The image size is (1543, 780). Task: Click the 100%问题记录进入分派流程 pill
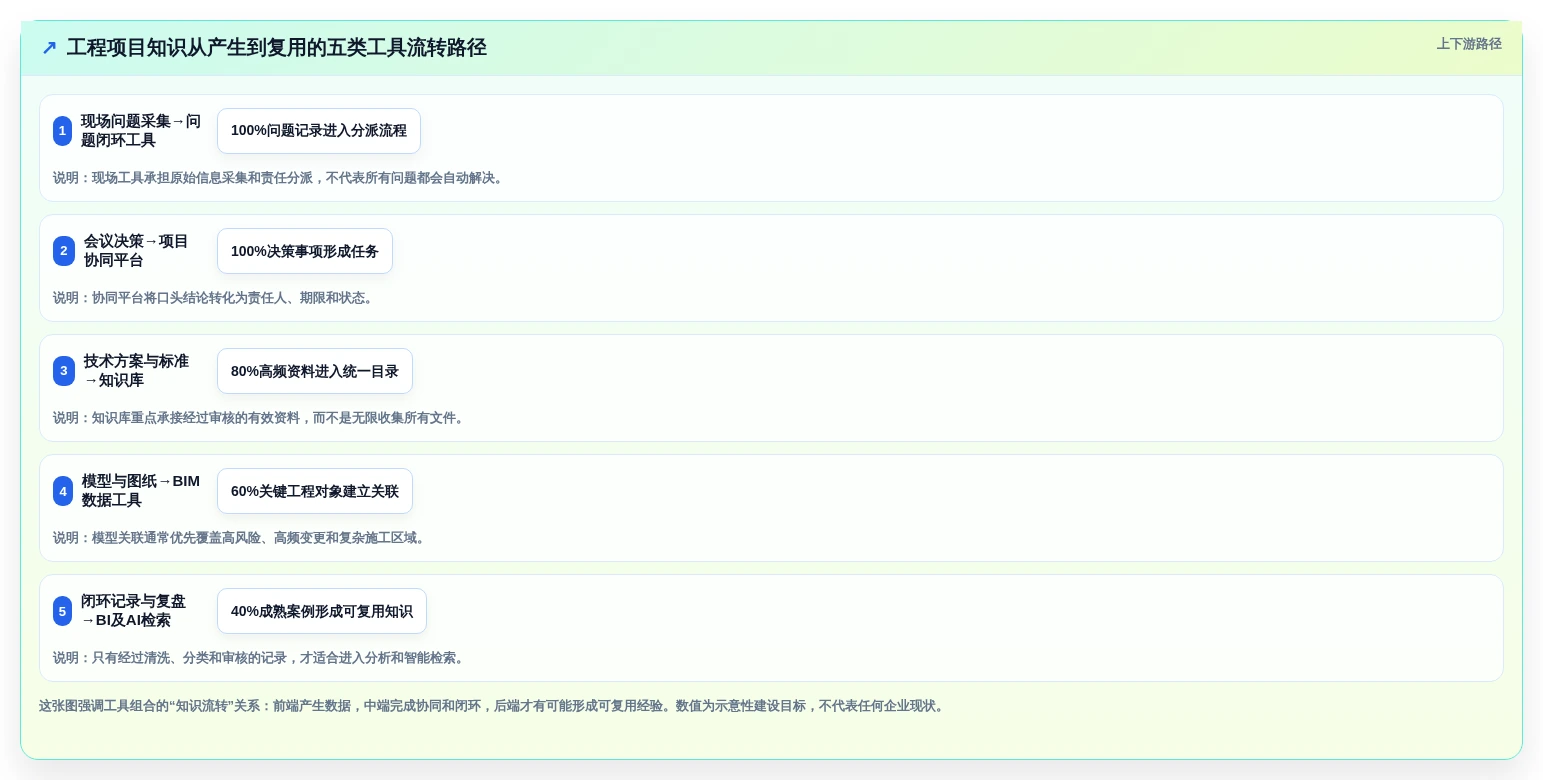tap(319, 131)
